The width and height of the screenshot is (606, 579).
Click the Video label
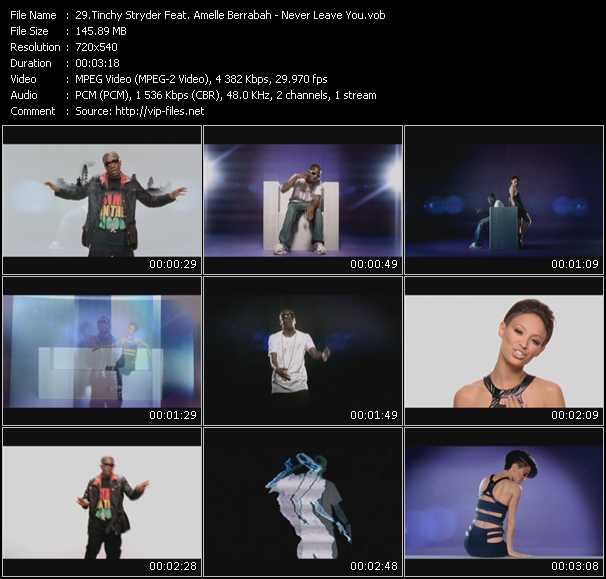(23, 79)
